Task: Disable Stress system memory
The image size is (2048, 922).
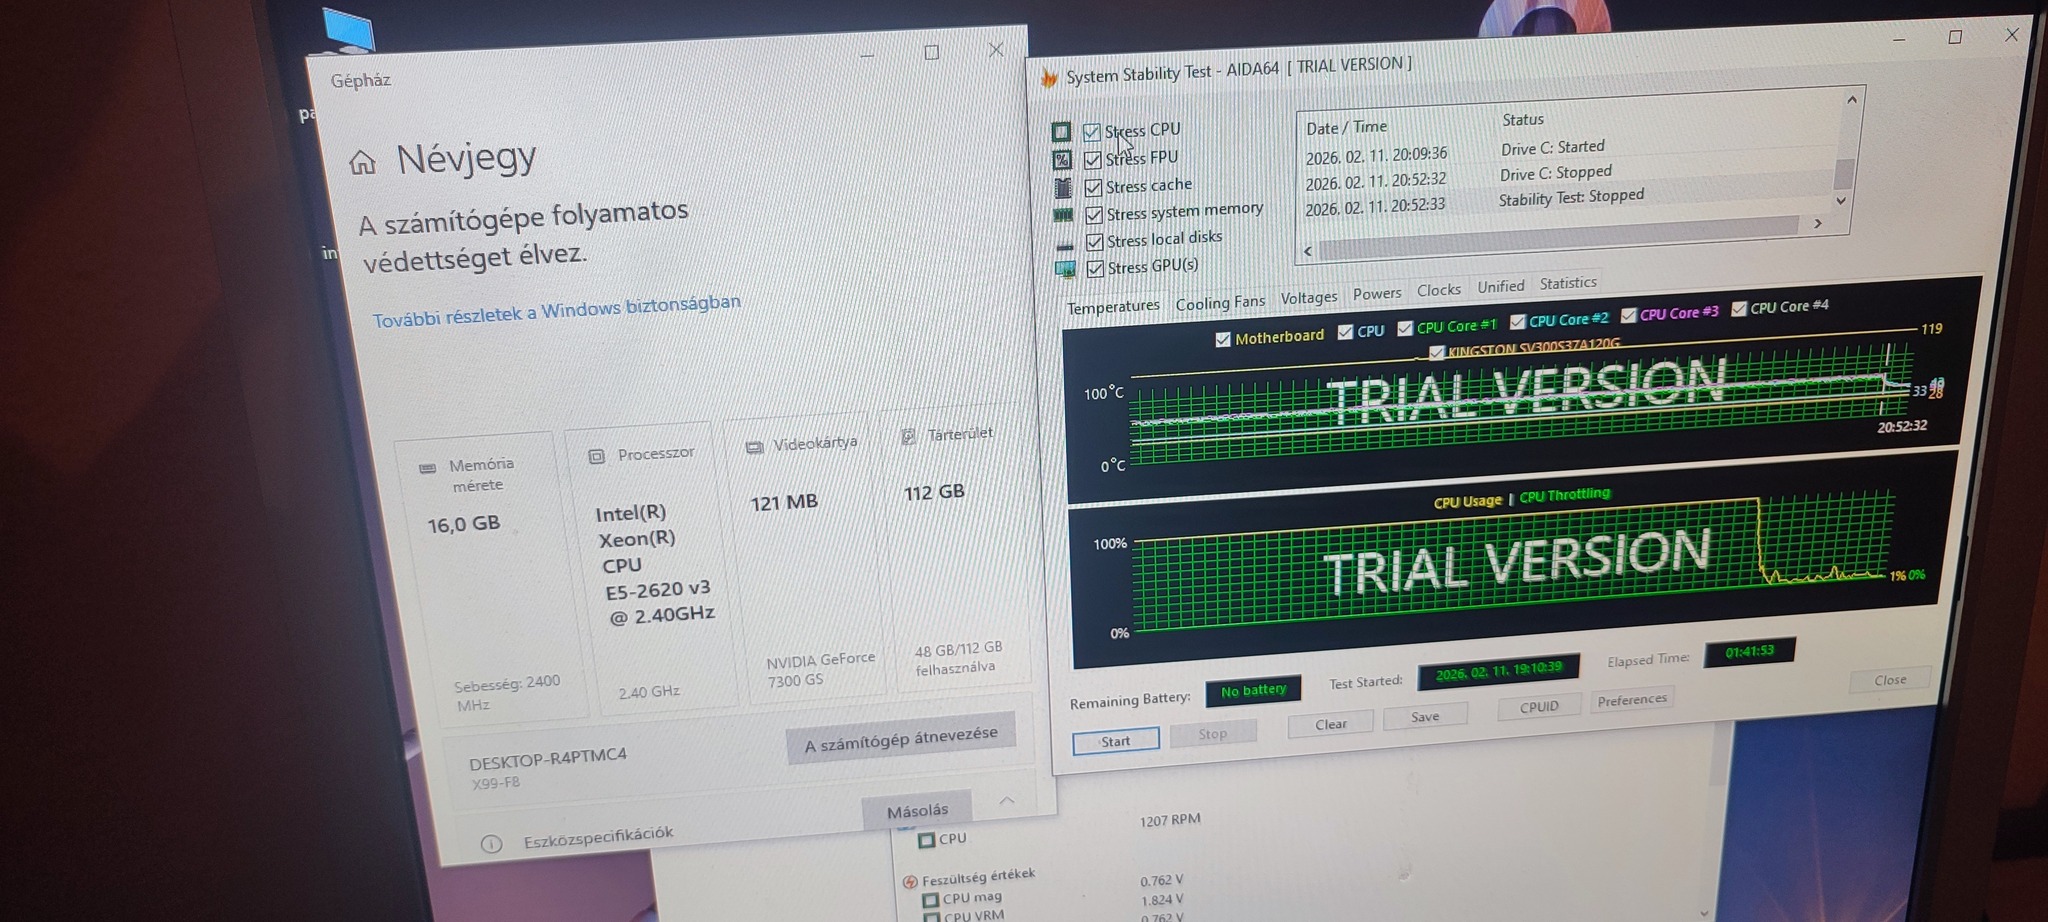Action: (x=1094, y=215)
